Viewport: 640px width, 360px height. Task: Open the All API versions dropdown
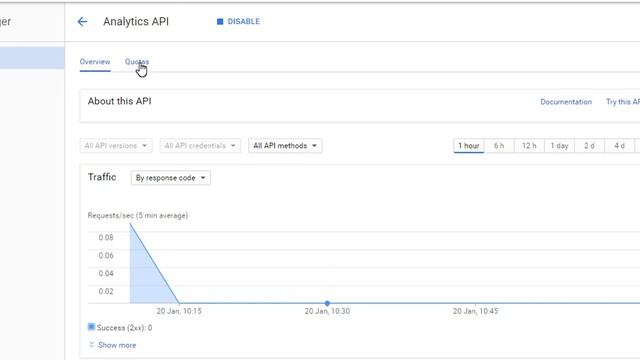(116, 146)
